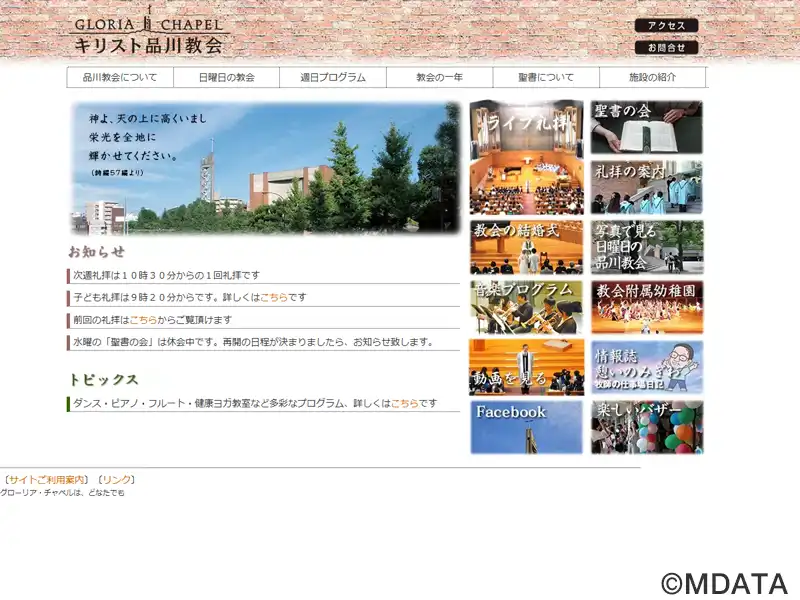The height and width of the screenshot is (600, 800).
Task: Open the 施設の紹介 navigation tab
Action: coord(651,75)
